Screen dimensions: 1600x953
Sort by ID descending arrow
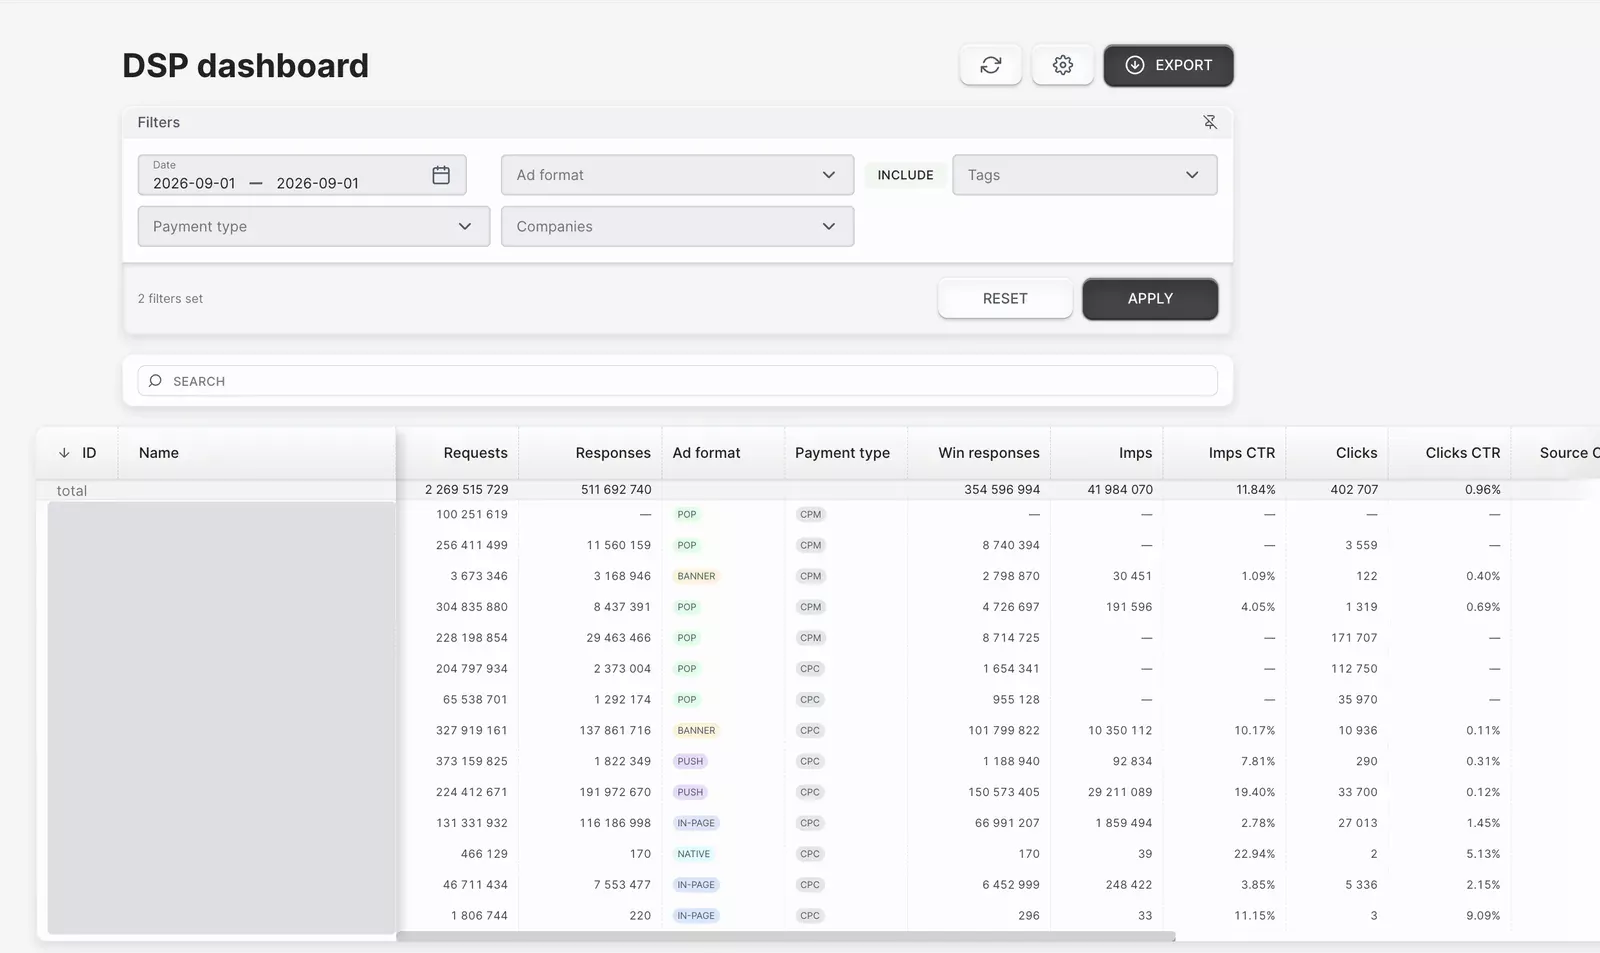(64, 453)
